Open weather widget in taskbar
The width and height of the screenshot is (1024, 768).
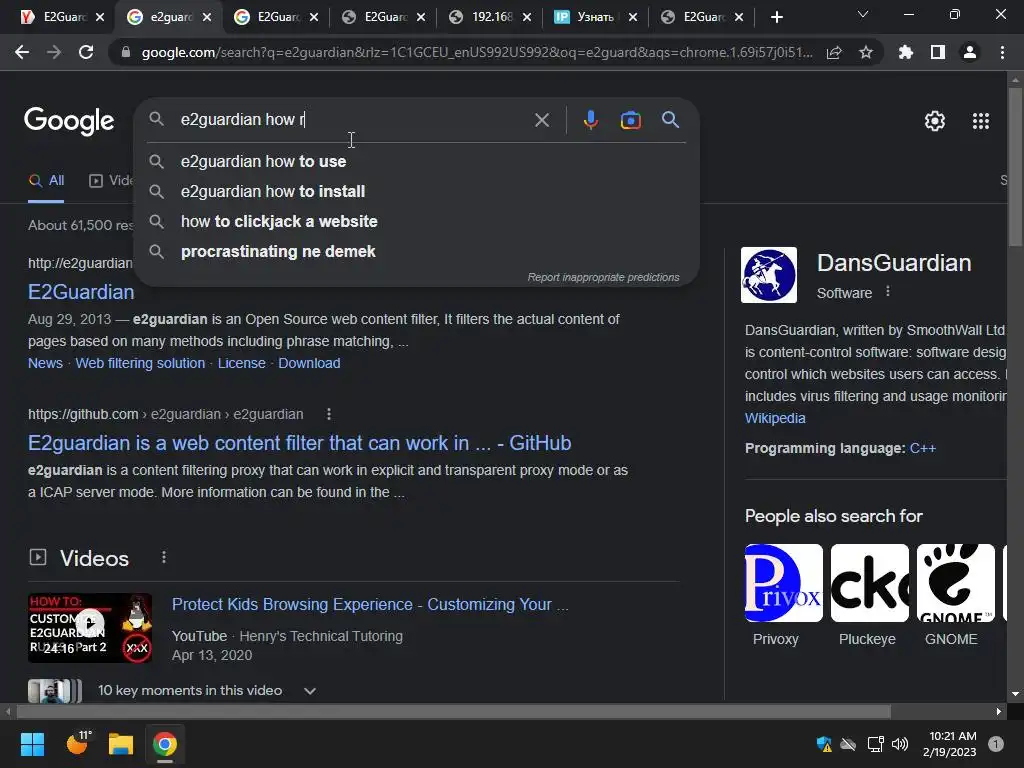coord(78,743)
